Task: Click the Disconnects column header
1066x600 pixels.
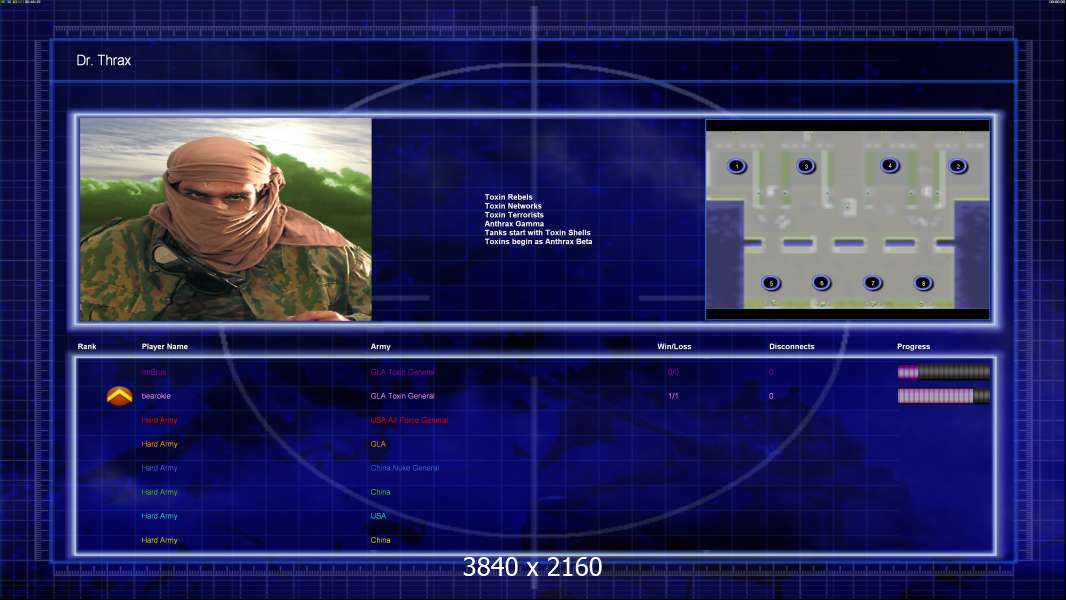Action: click(791, 347)
